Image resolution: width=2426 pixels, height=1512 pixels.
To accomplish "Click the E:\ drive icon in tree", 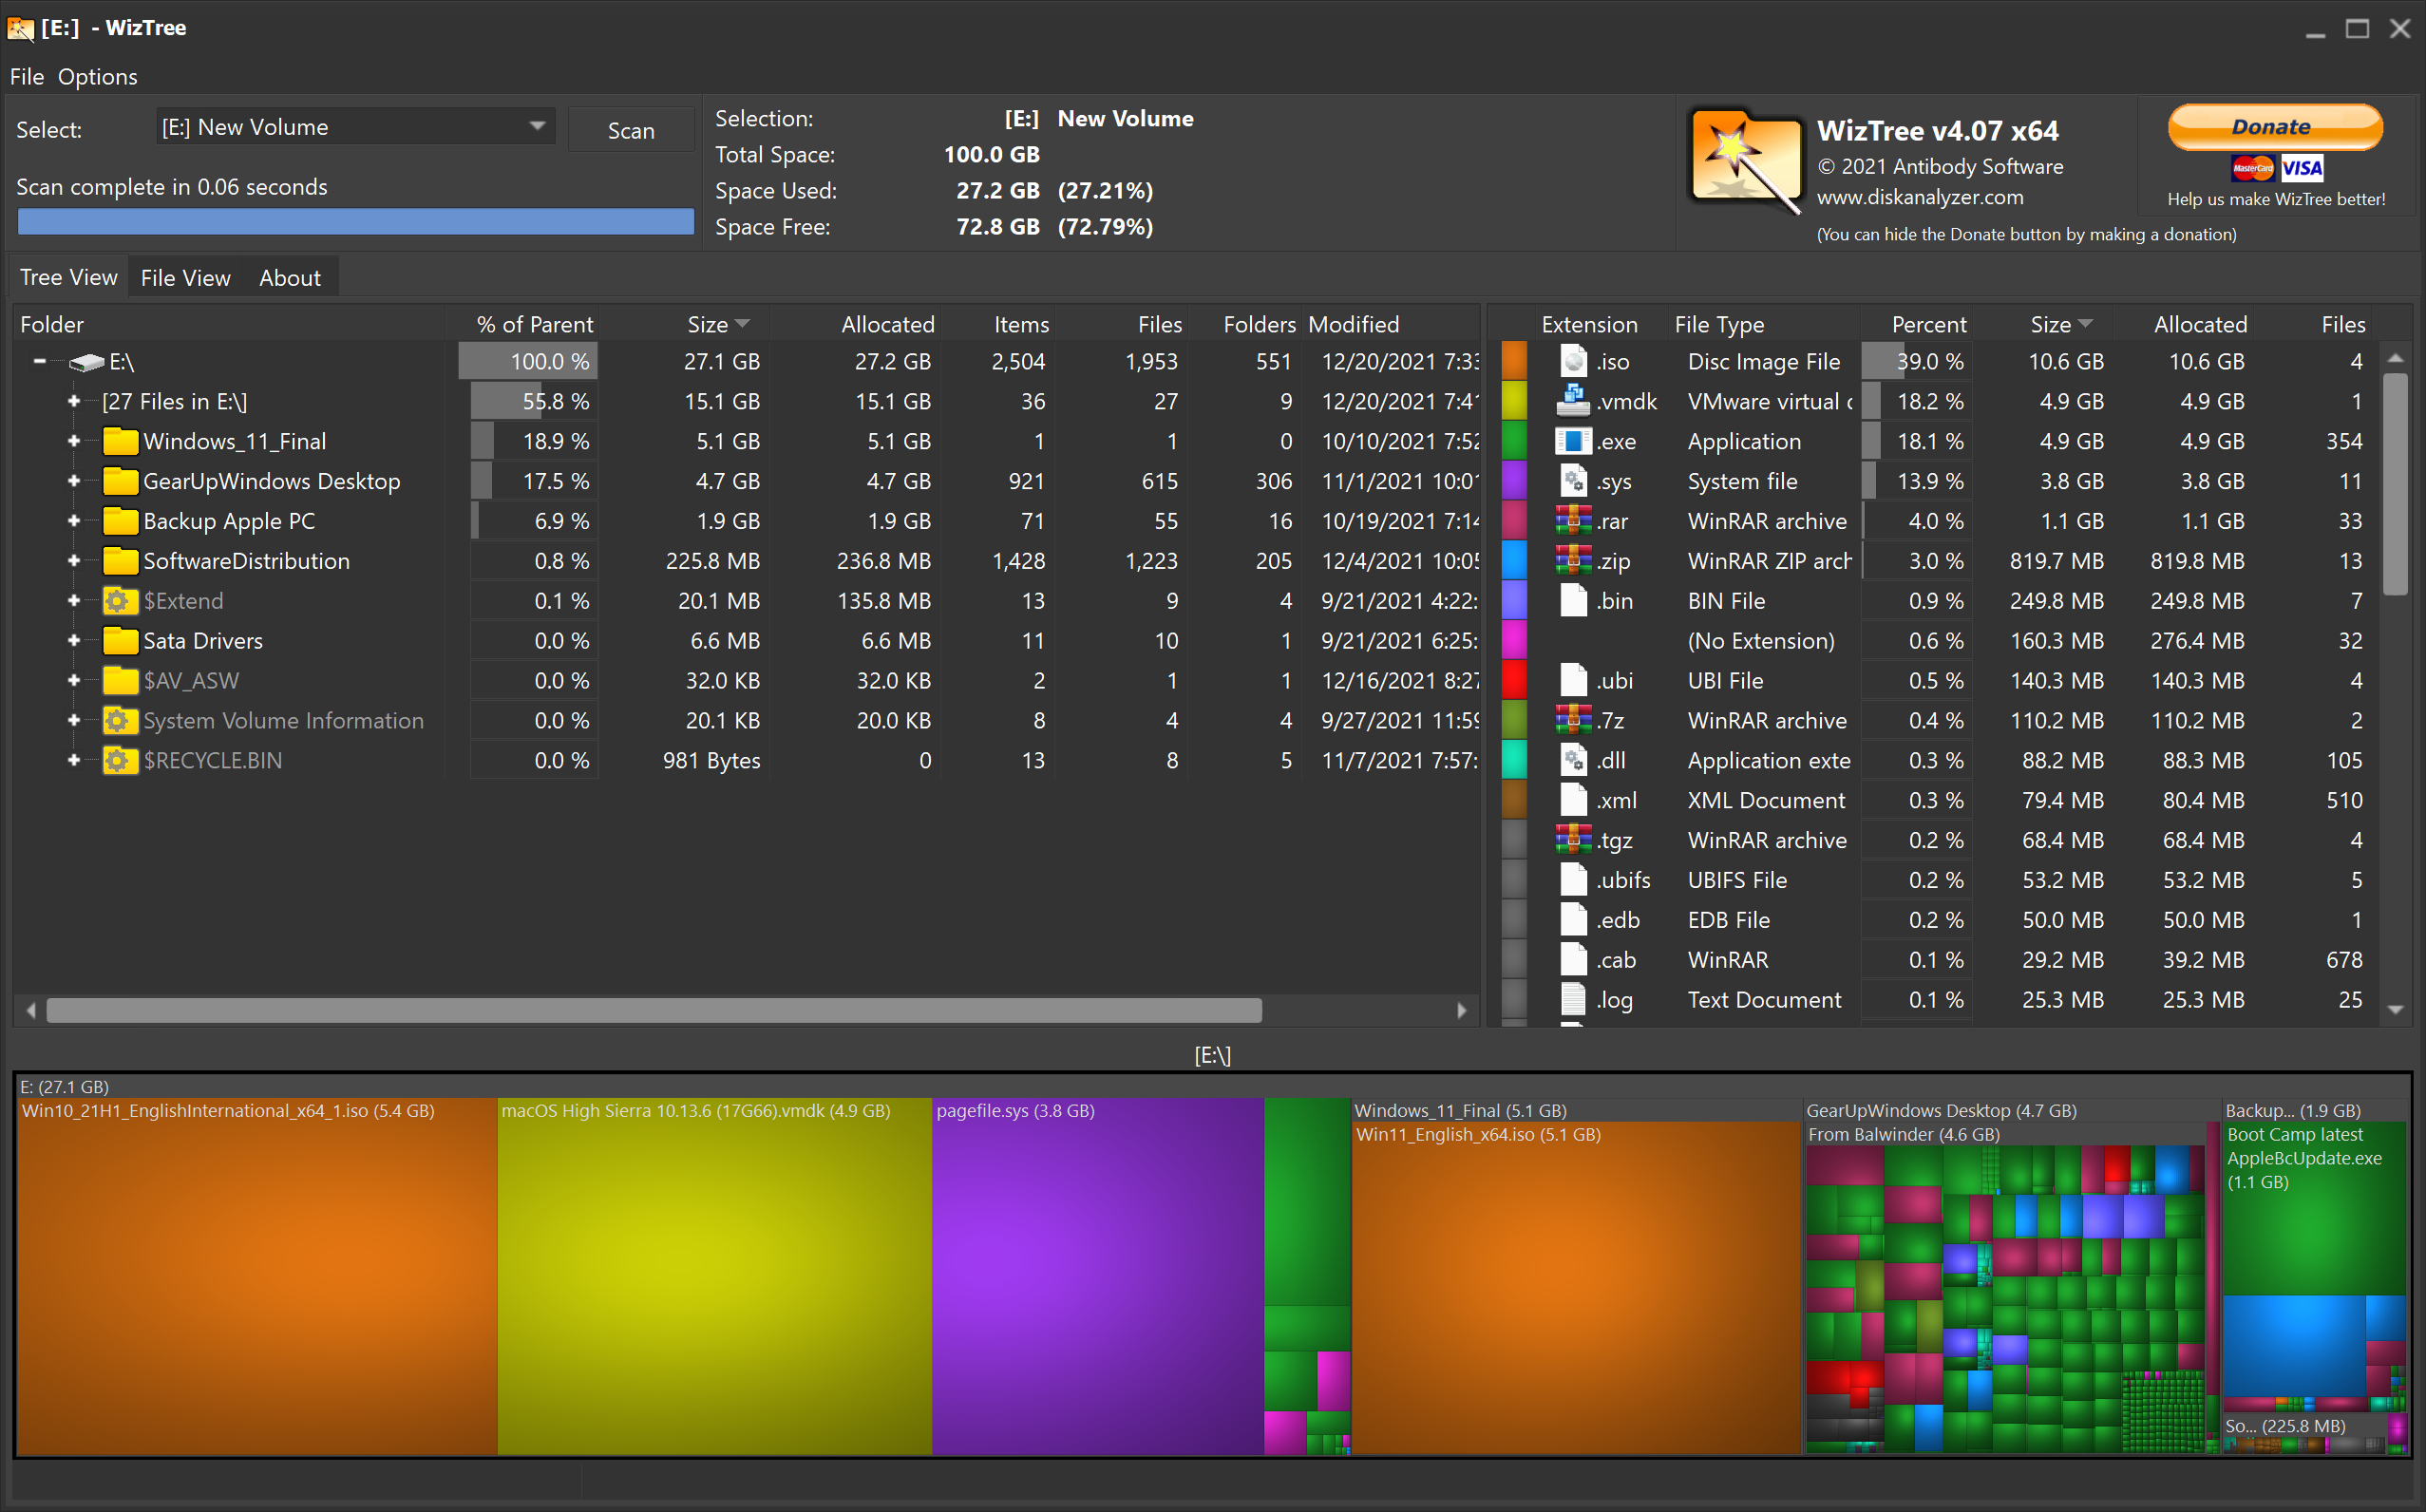I will [x=86, y=362].
